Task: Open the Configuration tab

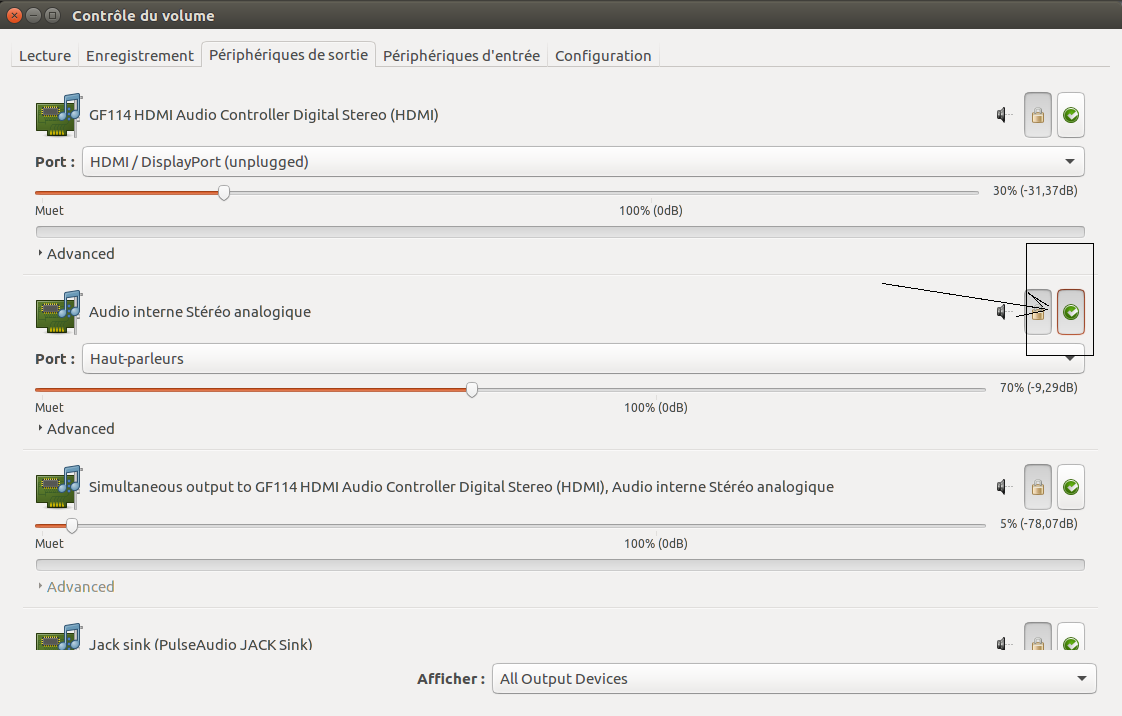Action: (x=603, y=56)
